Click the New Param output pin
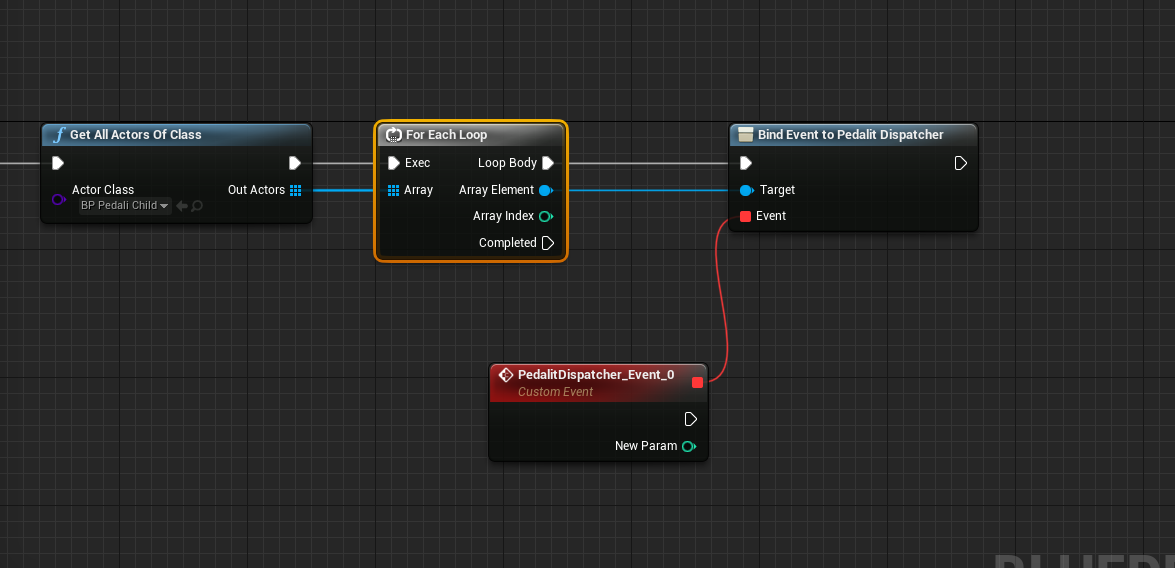 (x=689, y=447)
